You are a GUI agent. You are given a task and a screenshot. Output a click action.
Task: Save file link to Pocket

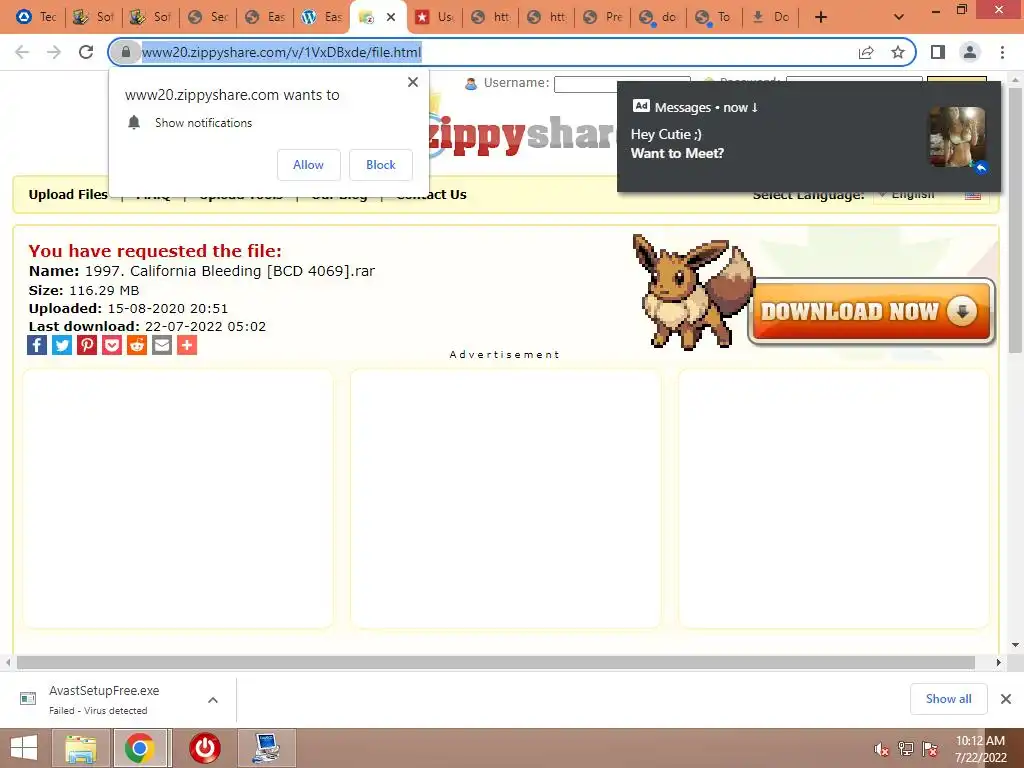click(112, 345)
